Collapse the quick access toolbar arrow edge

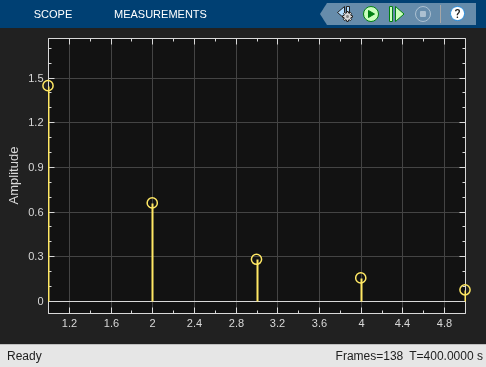coord(323,14)
